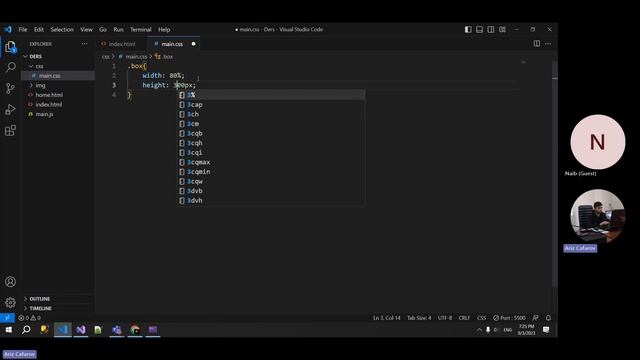Open the Search view in activity bar

pos(11,67)
